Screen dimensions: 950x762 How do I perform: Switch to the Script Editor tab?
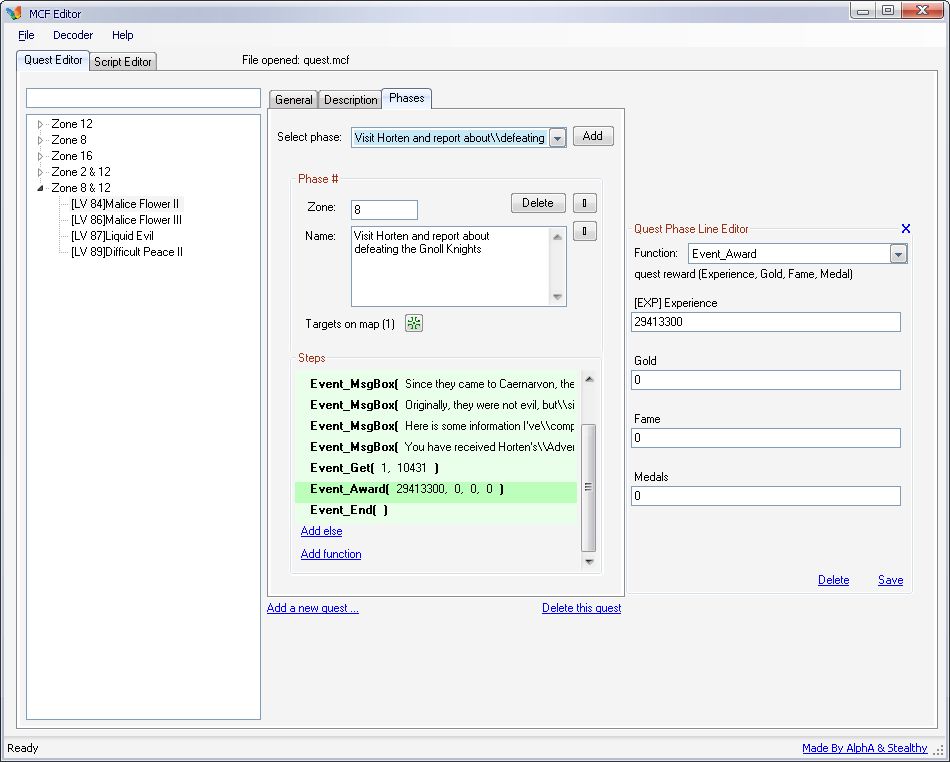[x=123, y=62]
